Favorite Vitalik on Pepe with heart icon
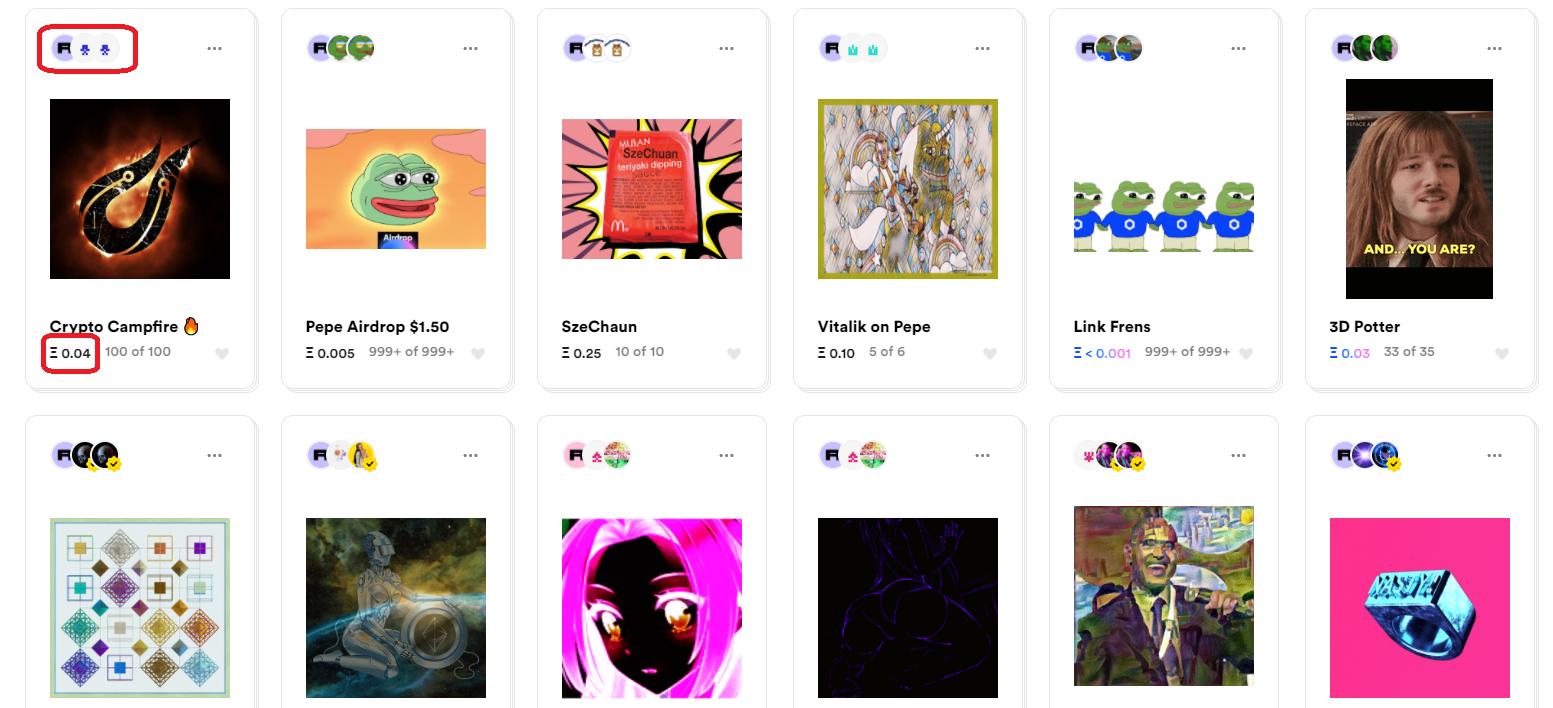1553x708 pixels. pos(990,353)
